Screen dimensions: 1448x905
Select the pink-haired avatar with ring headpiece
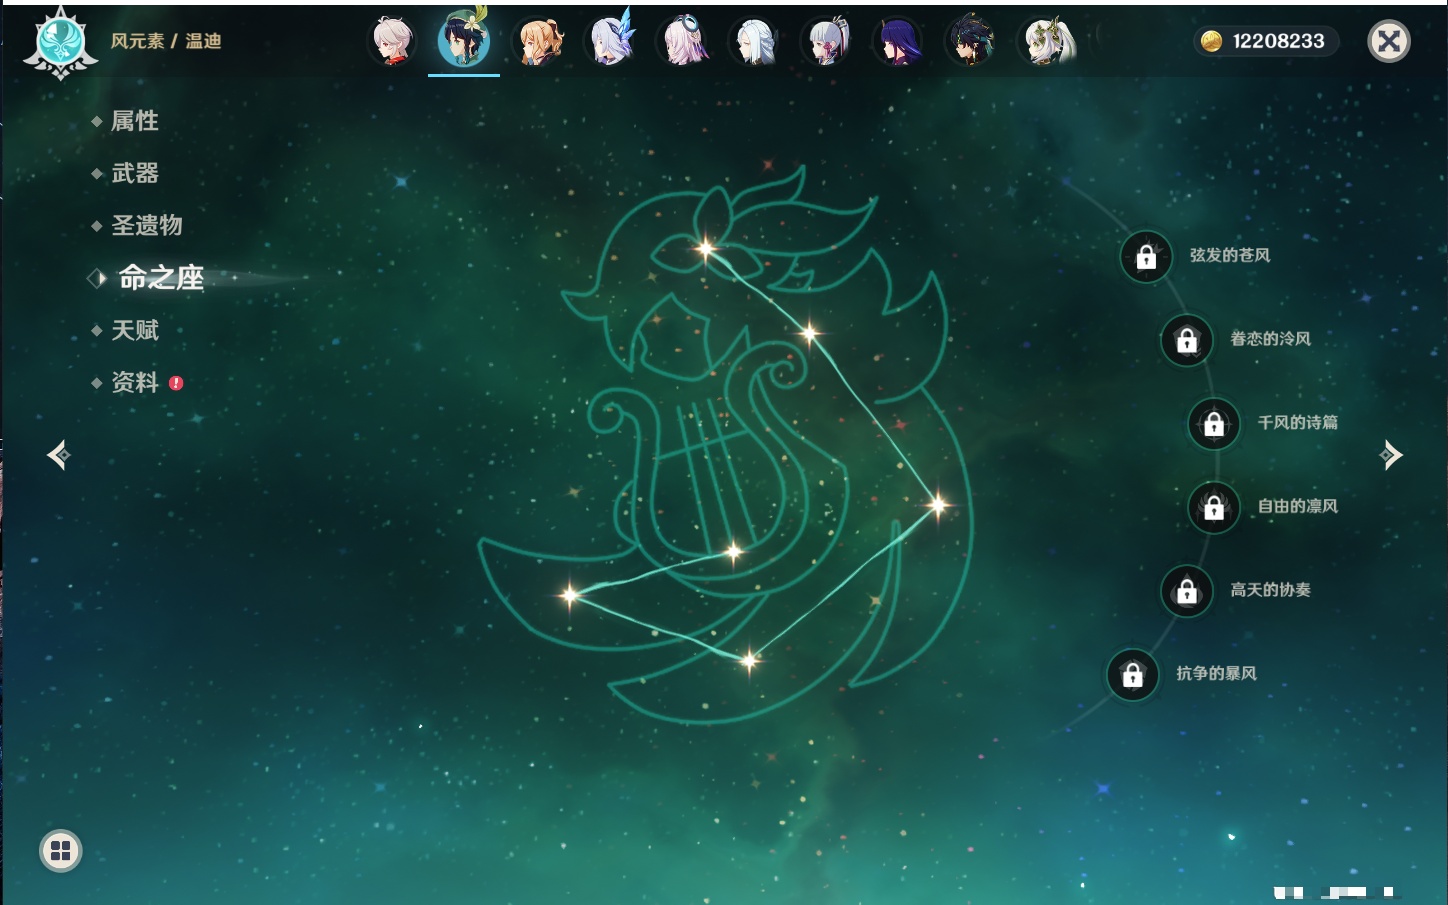[684, 42]
